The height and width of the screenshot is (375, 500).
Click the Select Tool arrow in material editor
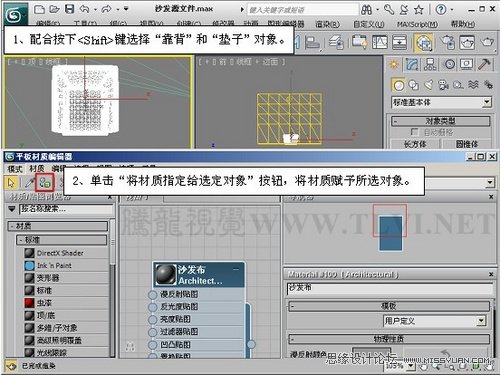tap(12, 182)
